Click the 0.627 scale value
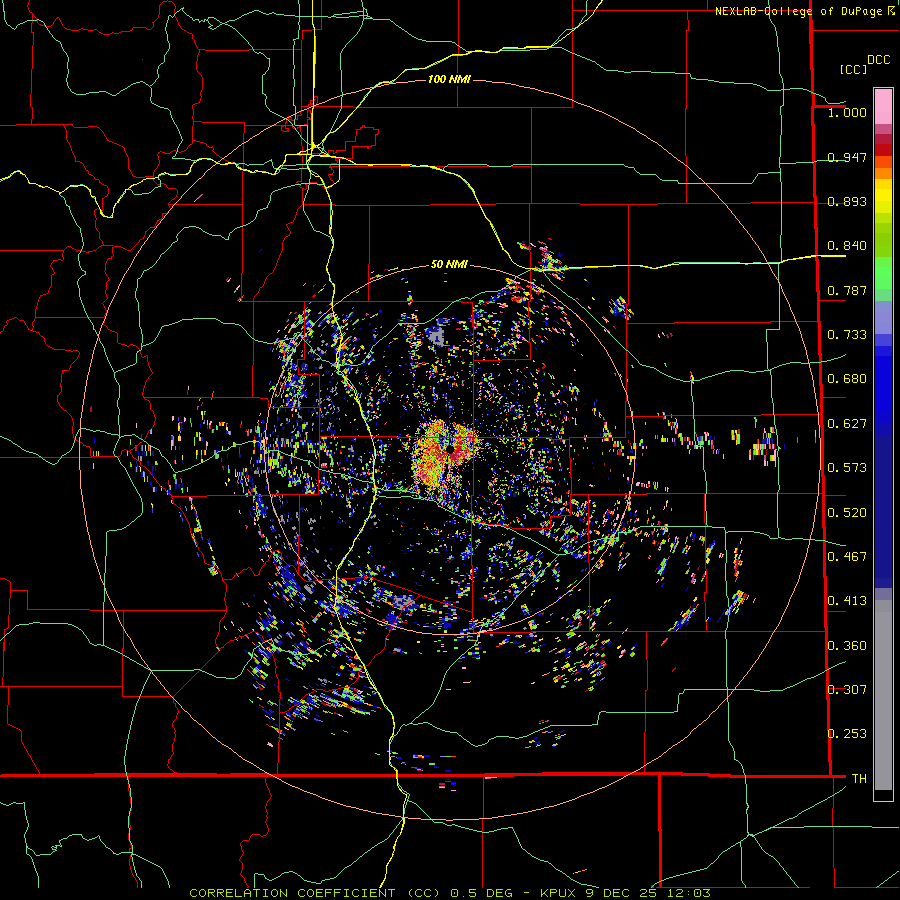This screenshot has width=900, height=900. pyautogui.click(x=847, y=424)
